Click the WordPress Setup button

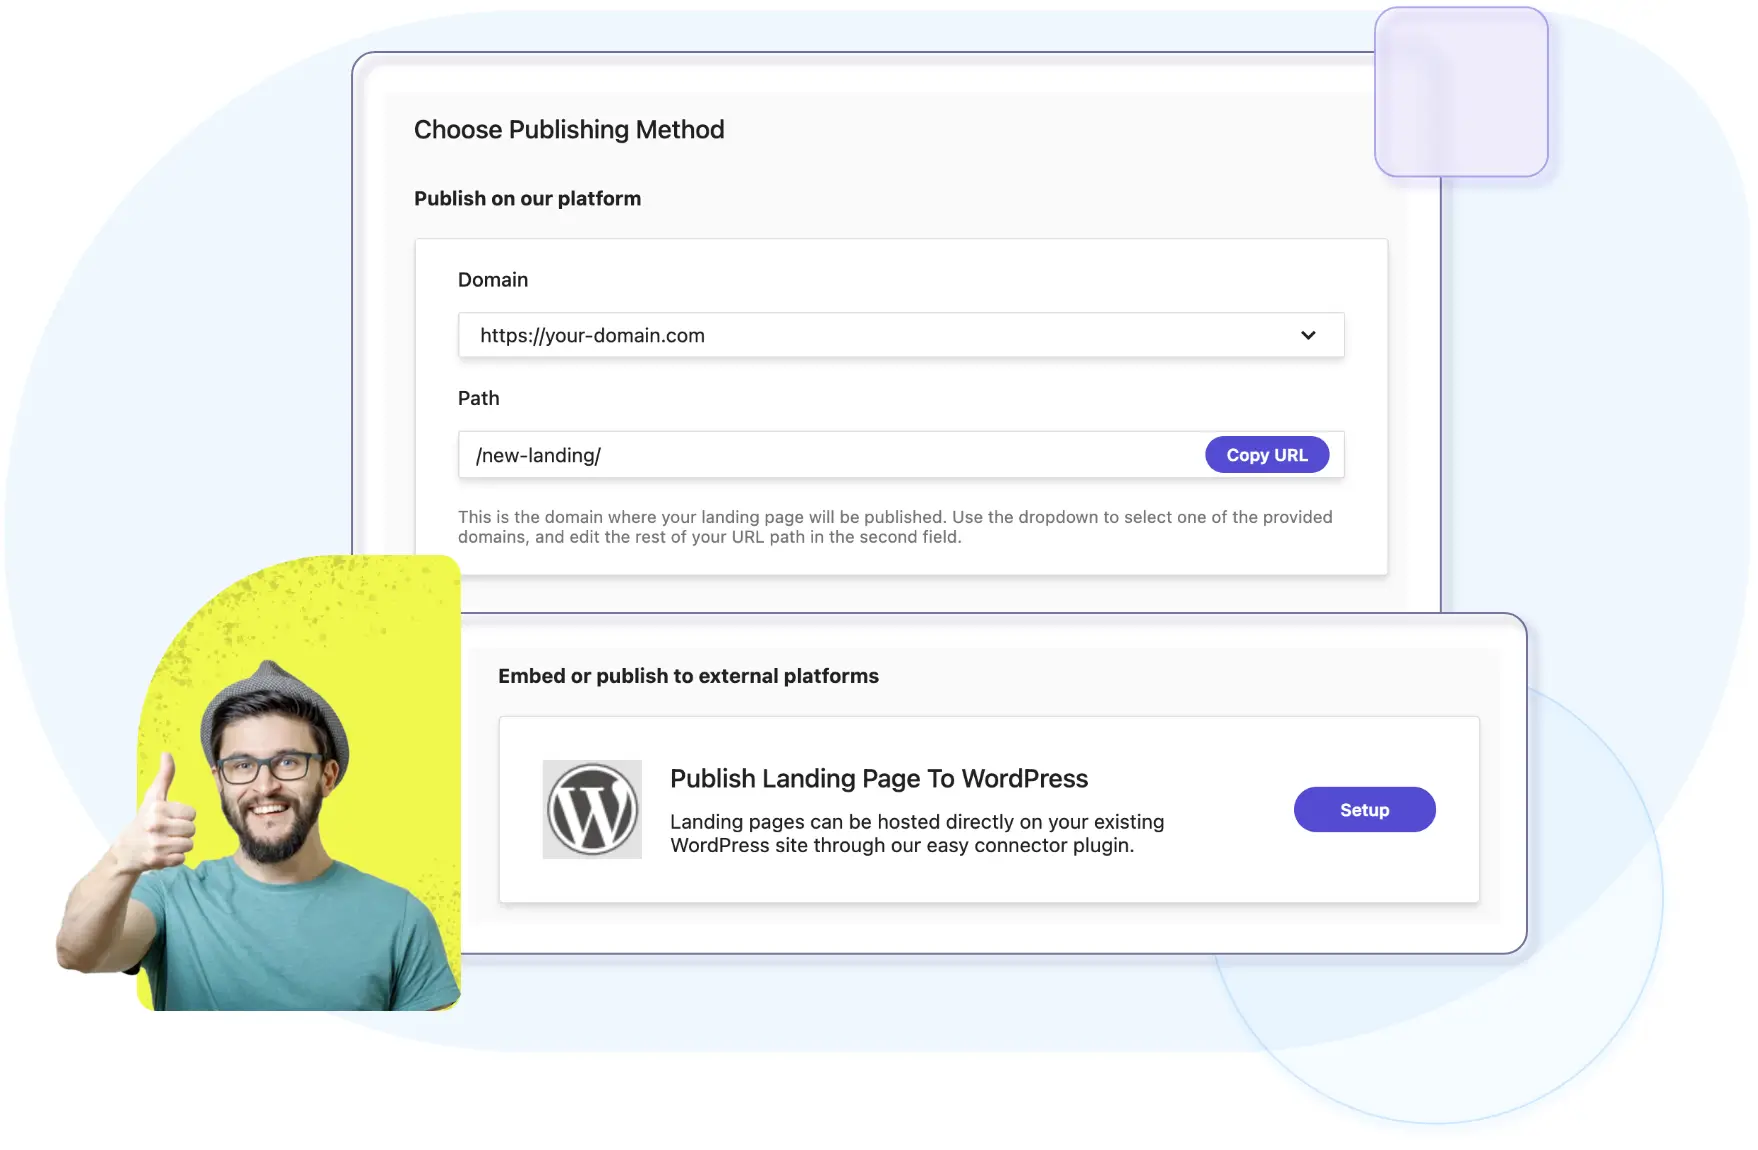click(1364, 809)
